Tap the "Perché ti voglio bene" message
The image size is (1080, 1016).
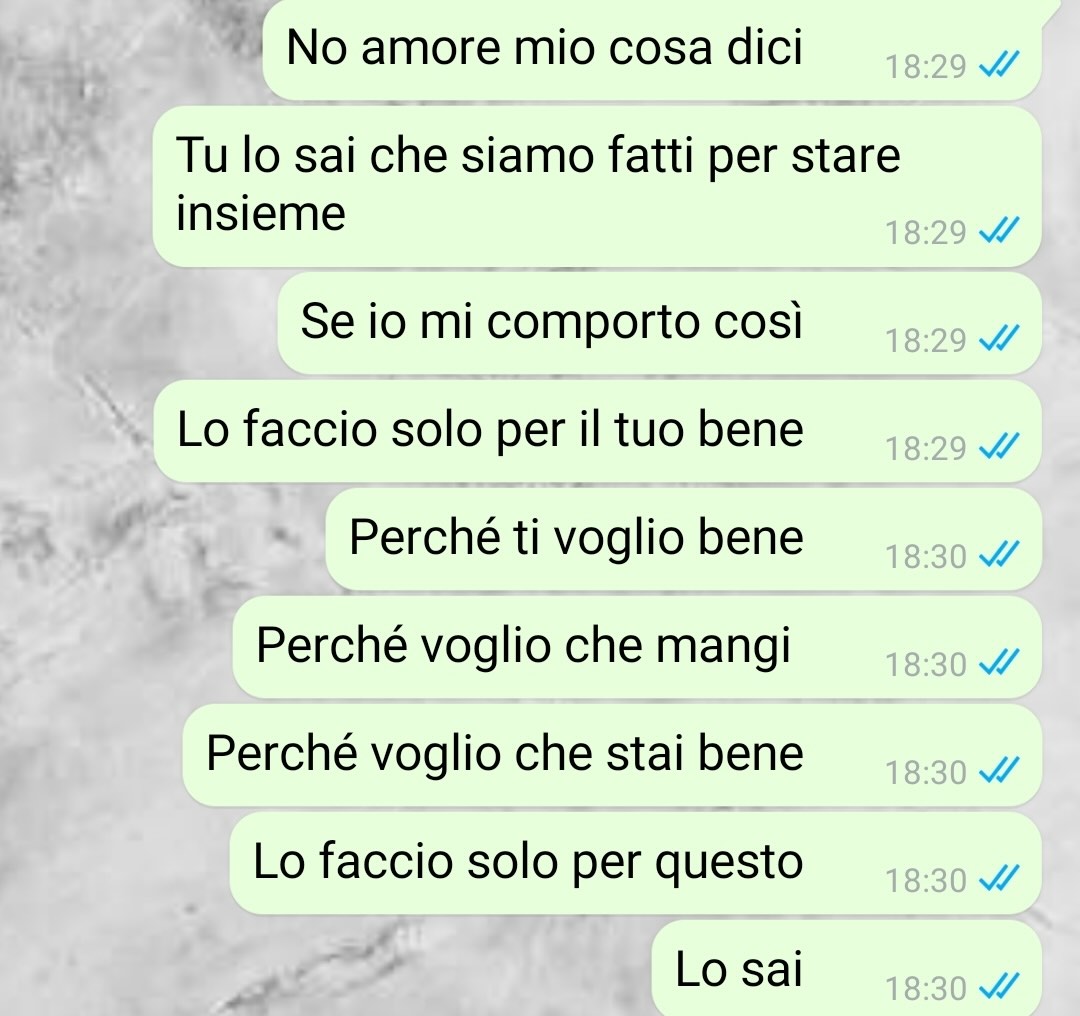pos(683,539)
